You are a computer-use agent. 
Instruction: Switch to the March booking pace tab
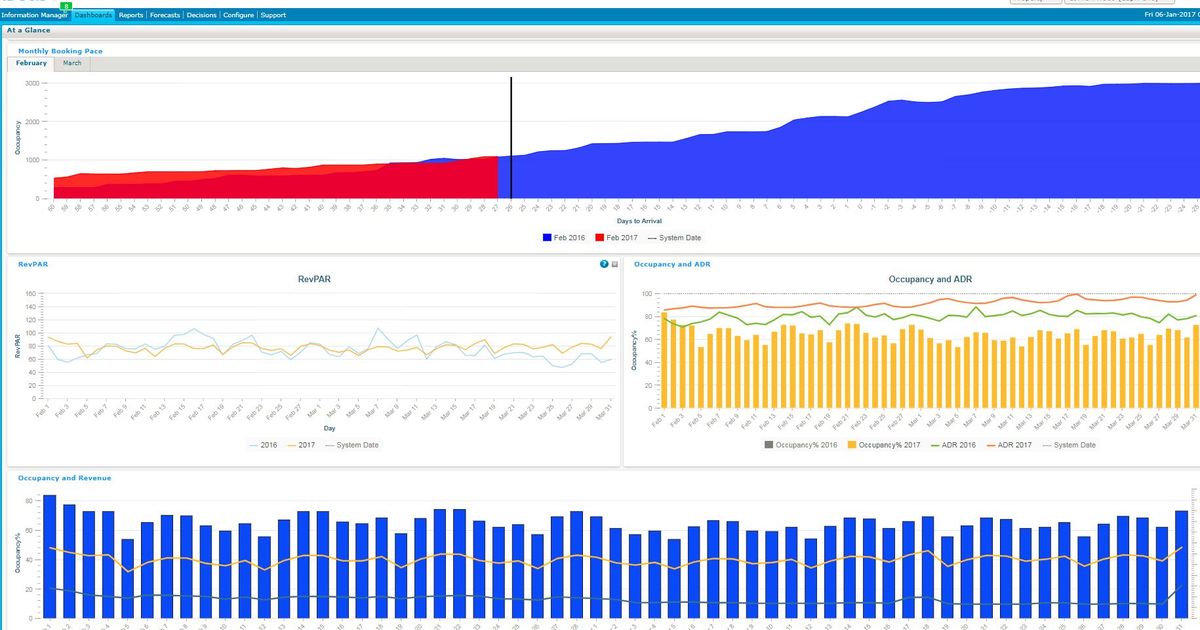point(72,63)
